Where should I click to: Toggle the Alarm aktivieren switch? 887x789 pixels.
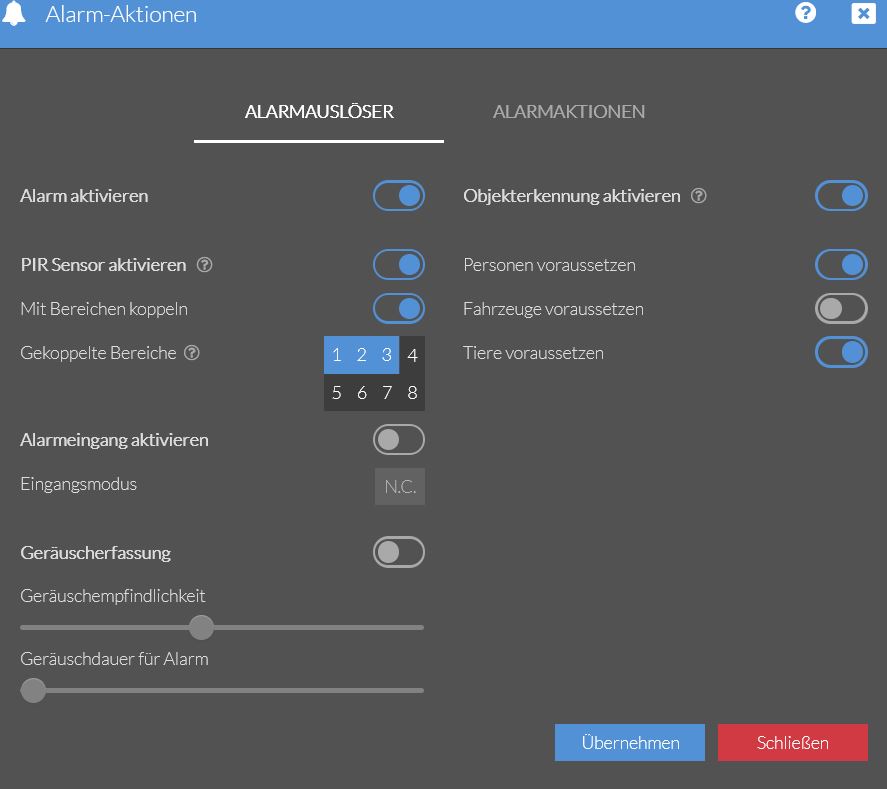(x=399, y=196)
